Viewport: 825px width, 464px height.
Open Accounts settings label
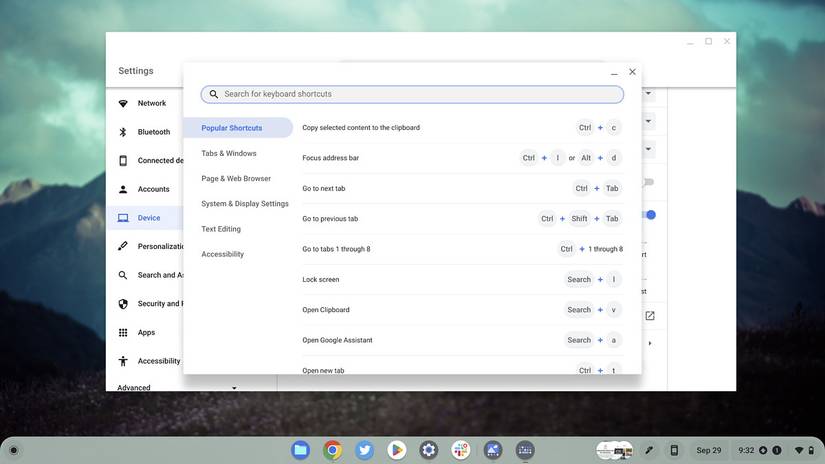point(154,189)
